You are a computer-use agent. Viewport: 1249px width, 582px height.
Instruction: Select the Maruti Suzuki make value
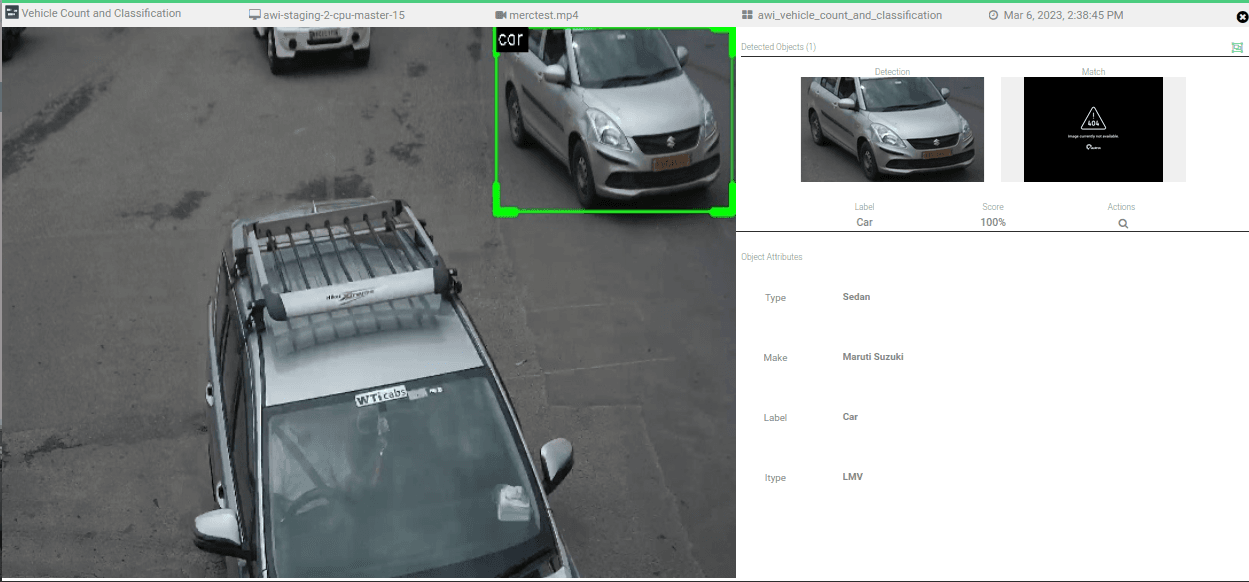click(x=872, y=357)
